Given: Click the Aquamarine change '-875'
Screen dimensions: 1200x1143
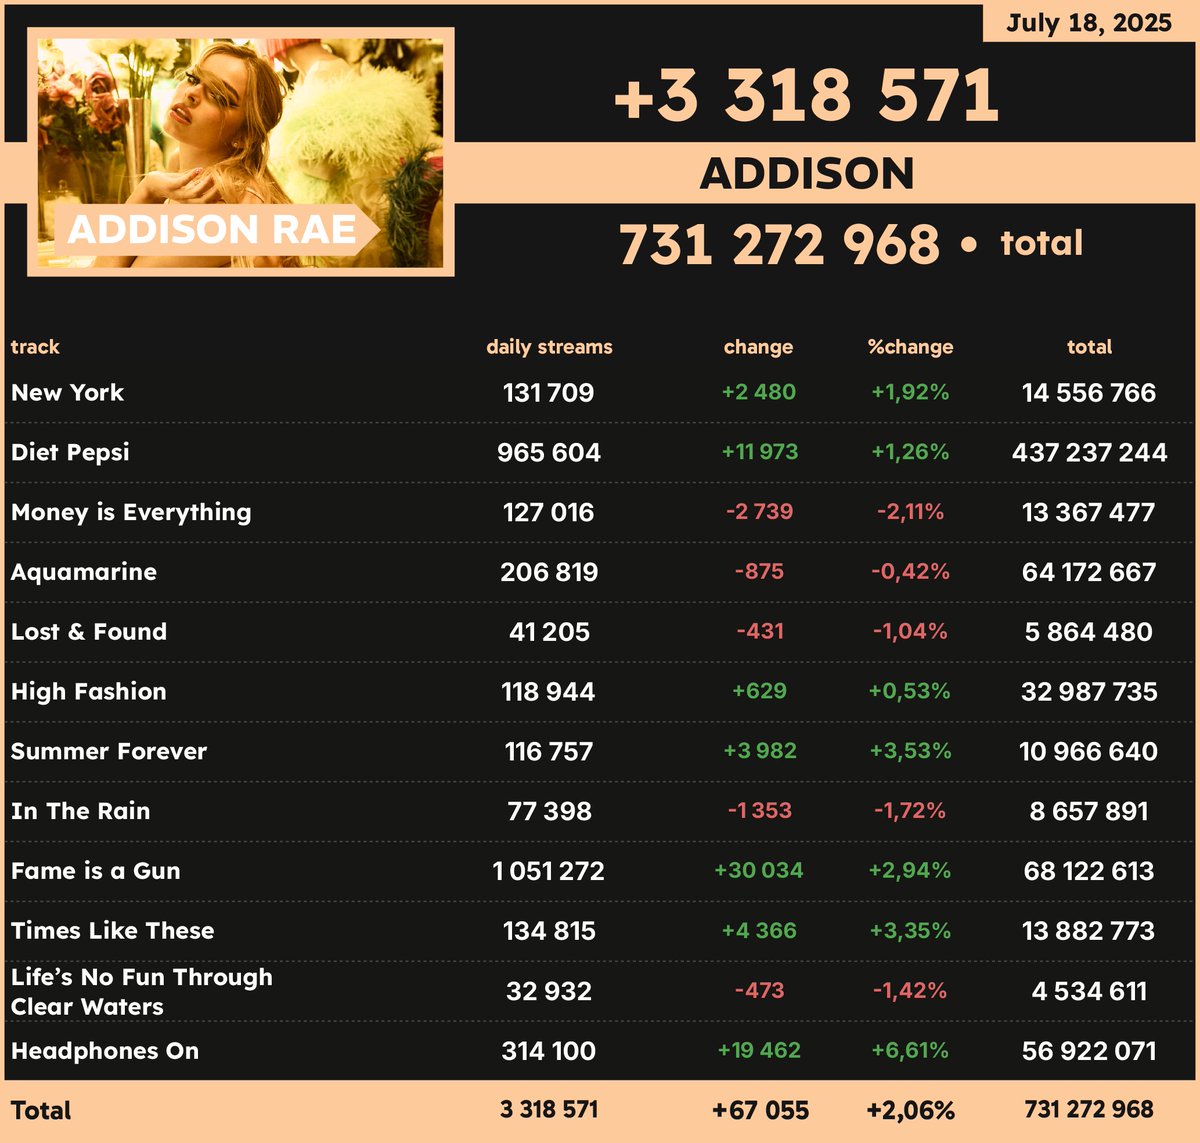Looking at the screenshot, I should pos(759,572).
